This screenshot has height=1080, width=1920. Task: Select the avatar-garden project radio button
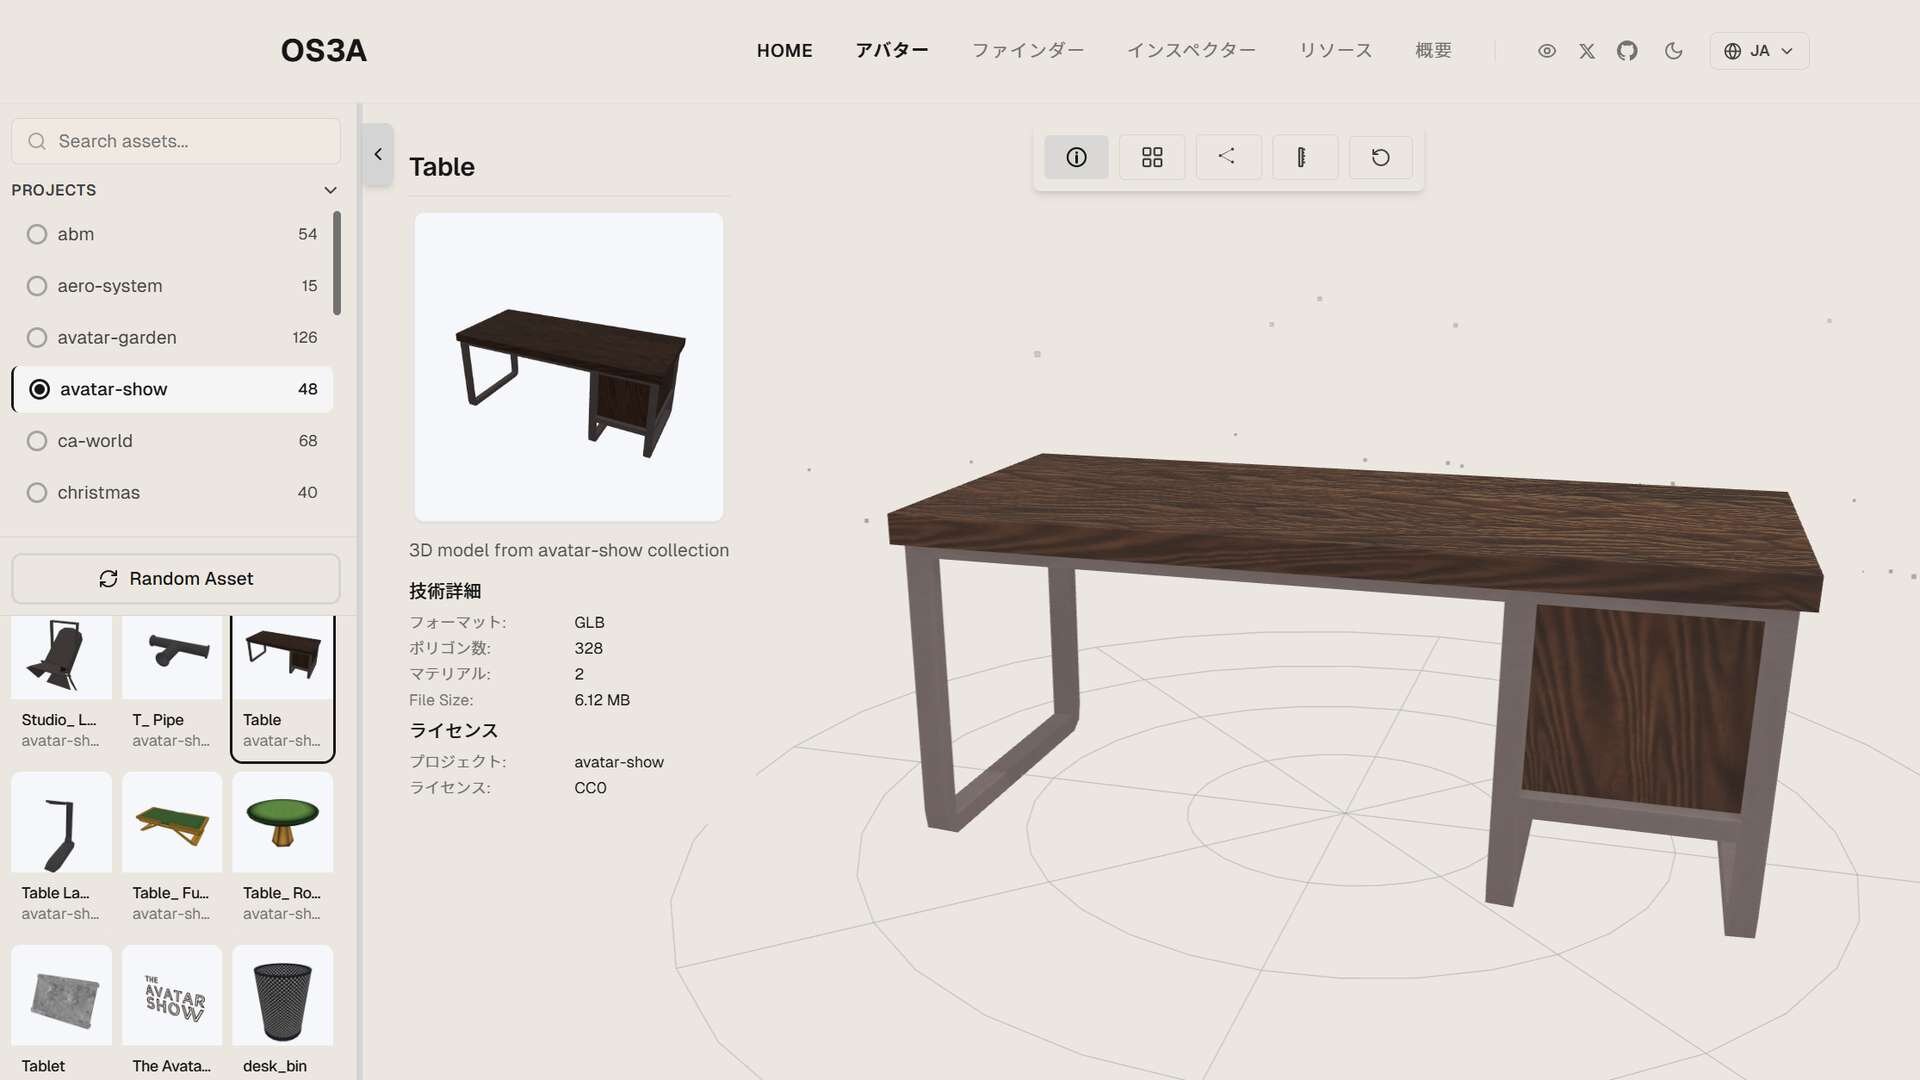tap(37, 338)
